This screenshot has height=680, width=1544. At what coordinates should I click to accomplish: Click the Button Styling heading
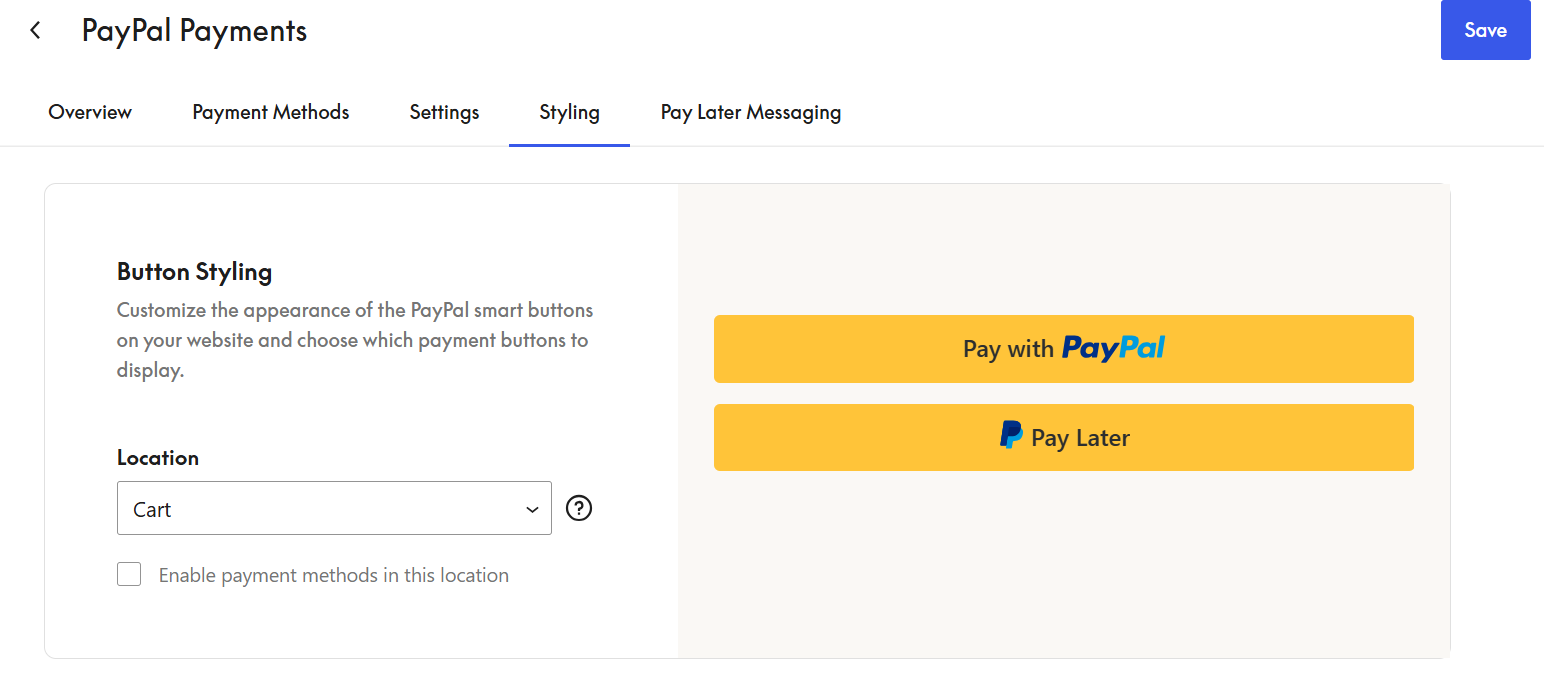194,271
